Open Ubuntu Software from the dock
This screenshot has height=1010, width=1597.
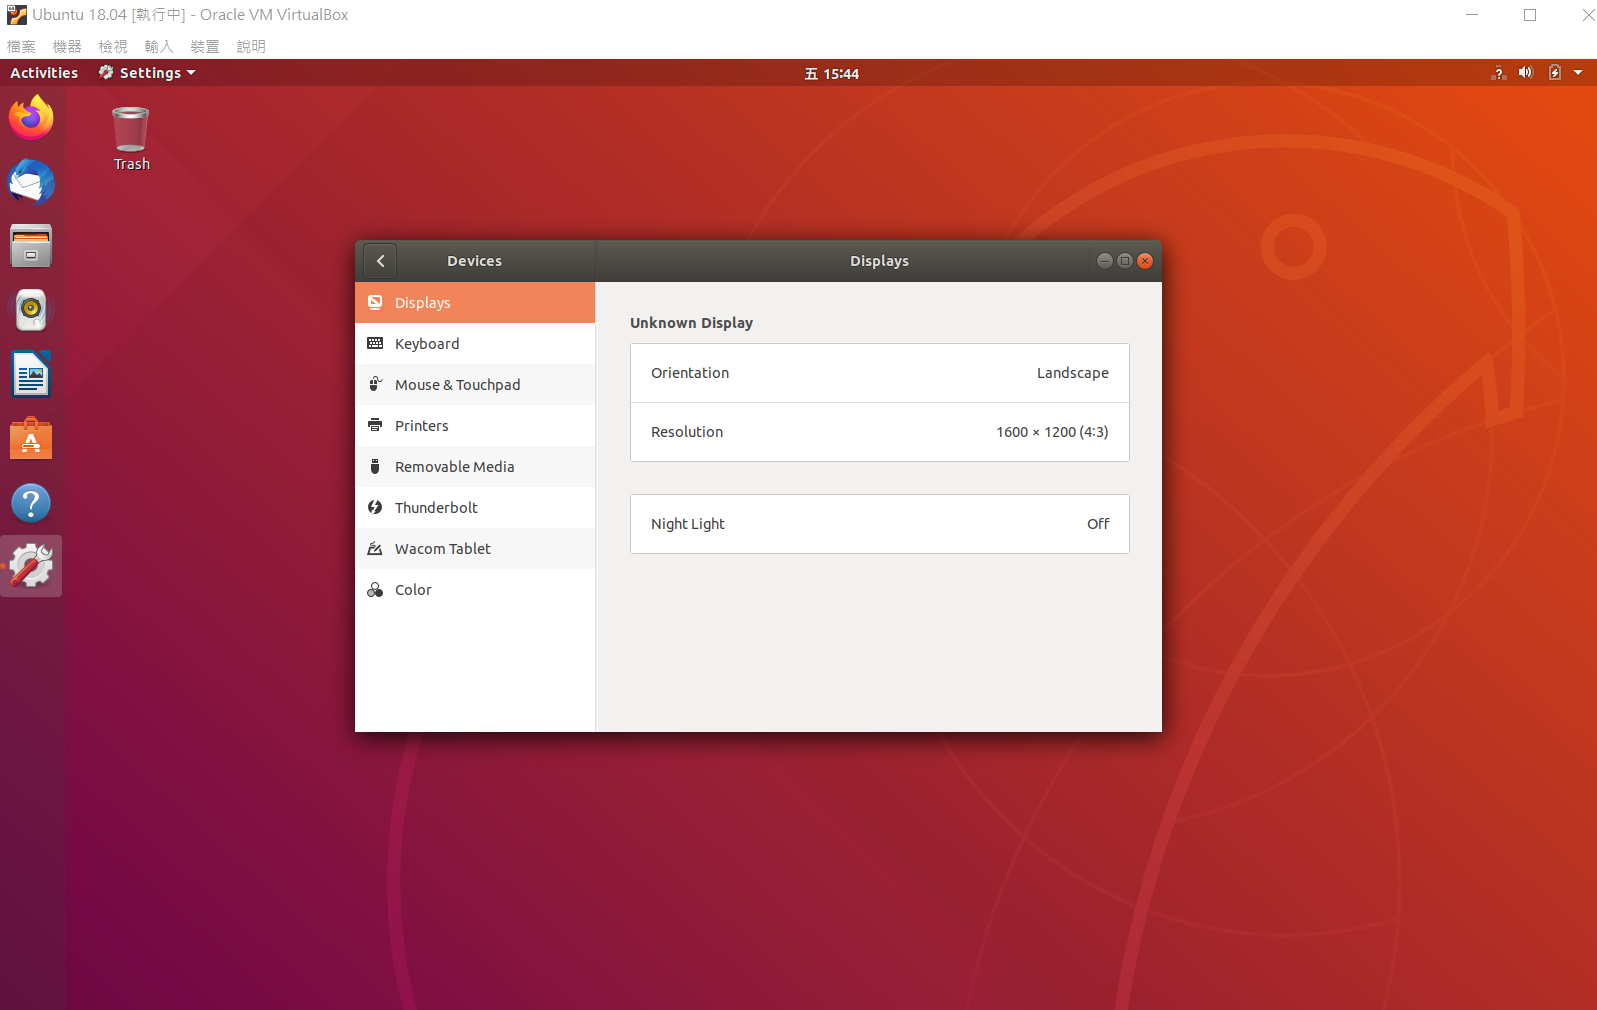coord(31,439)
